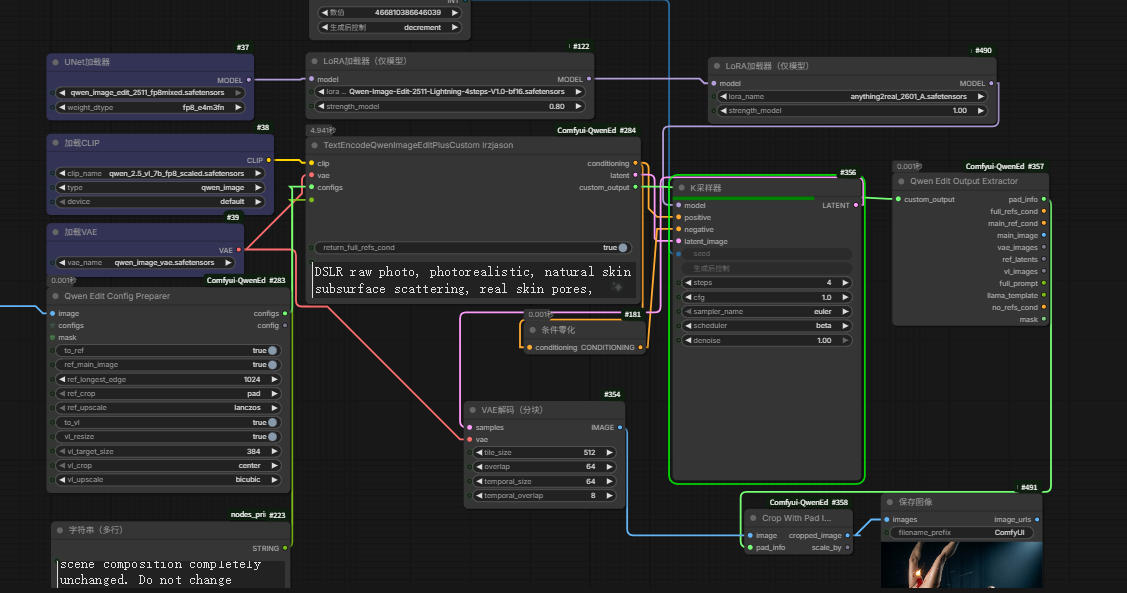This screenshot has height=593, width=1127.
Task: Toggle the ref_main_image switch
Action: click(272, 365)
